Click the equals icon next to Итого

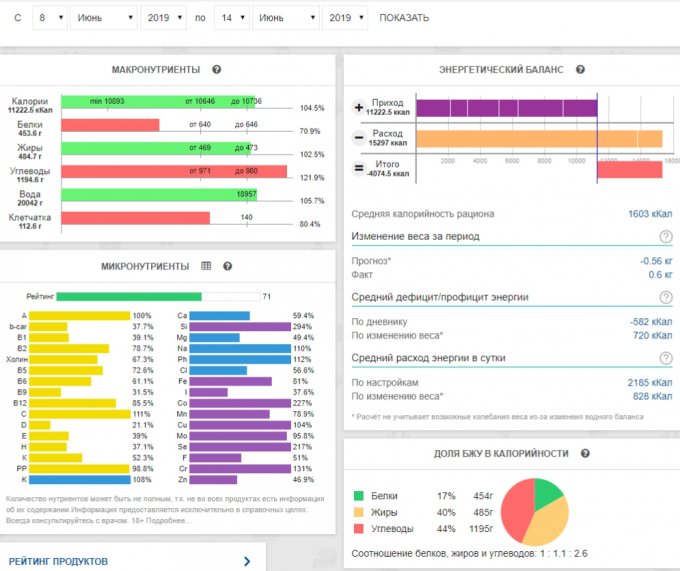coord(359,169)
